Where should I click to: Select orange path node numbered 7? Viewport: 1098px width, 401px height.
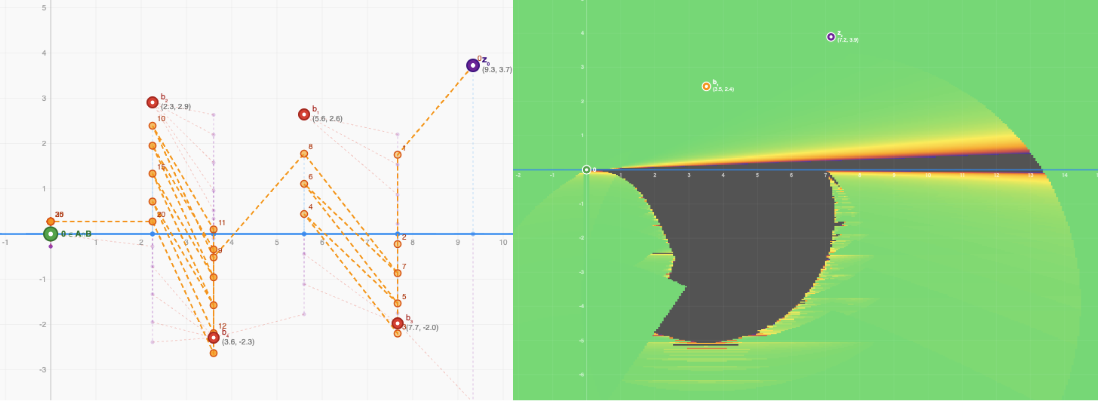(398, 273)
